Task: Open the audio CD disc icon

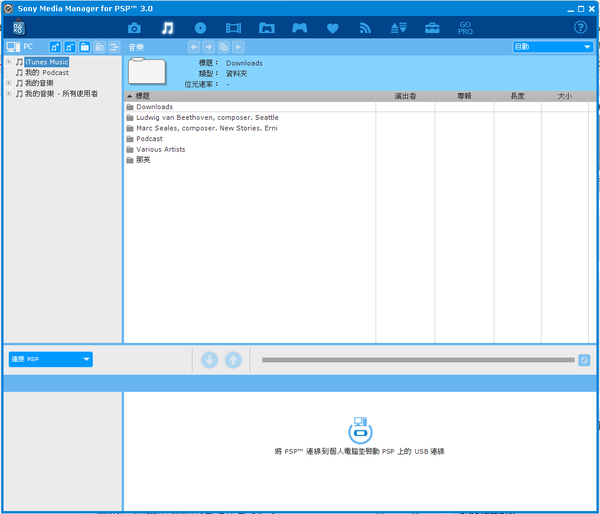Action: [200, 28]
